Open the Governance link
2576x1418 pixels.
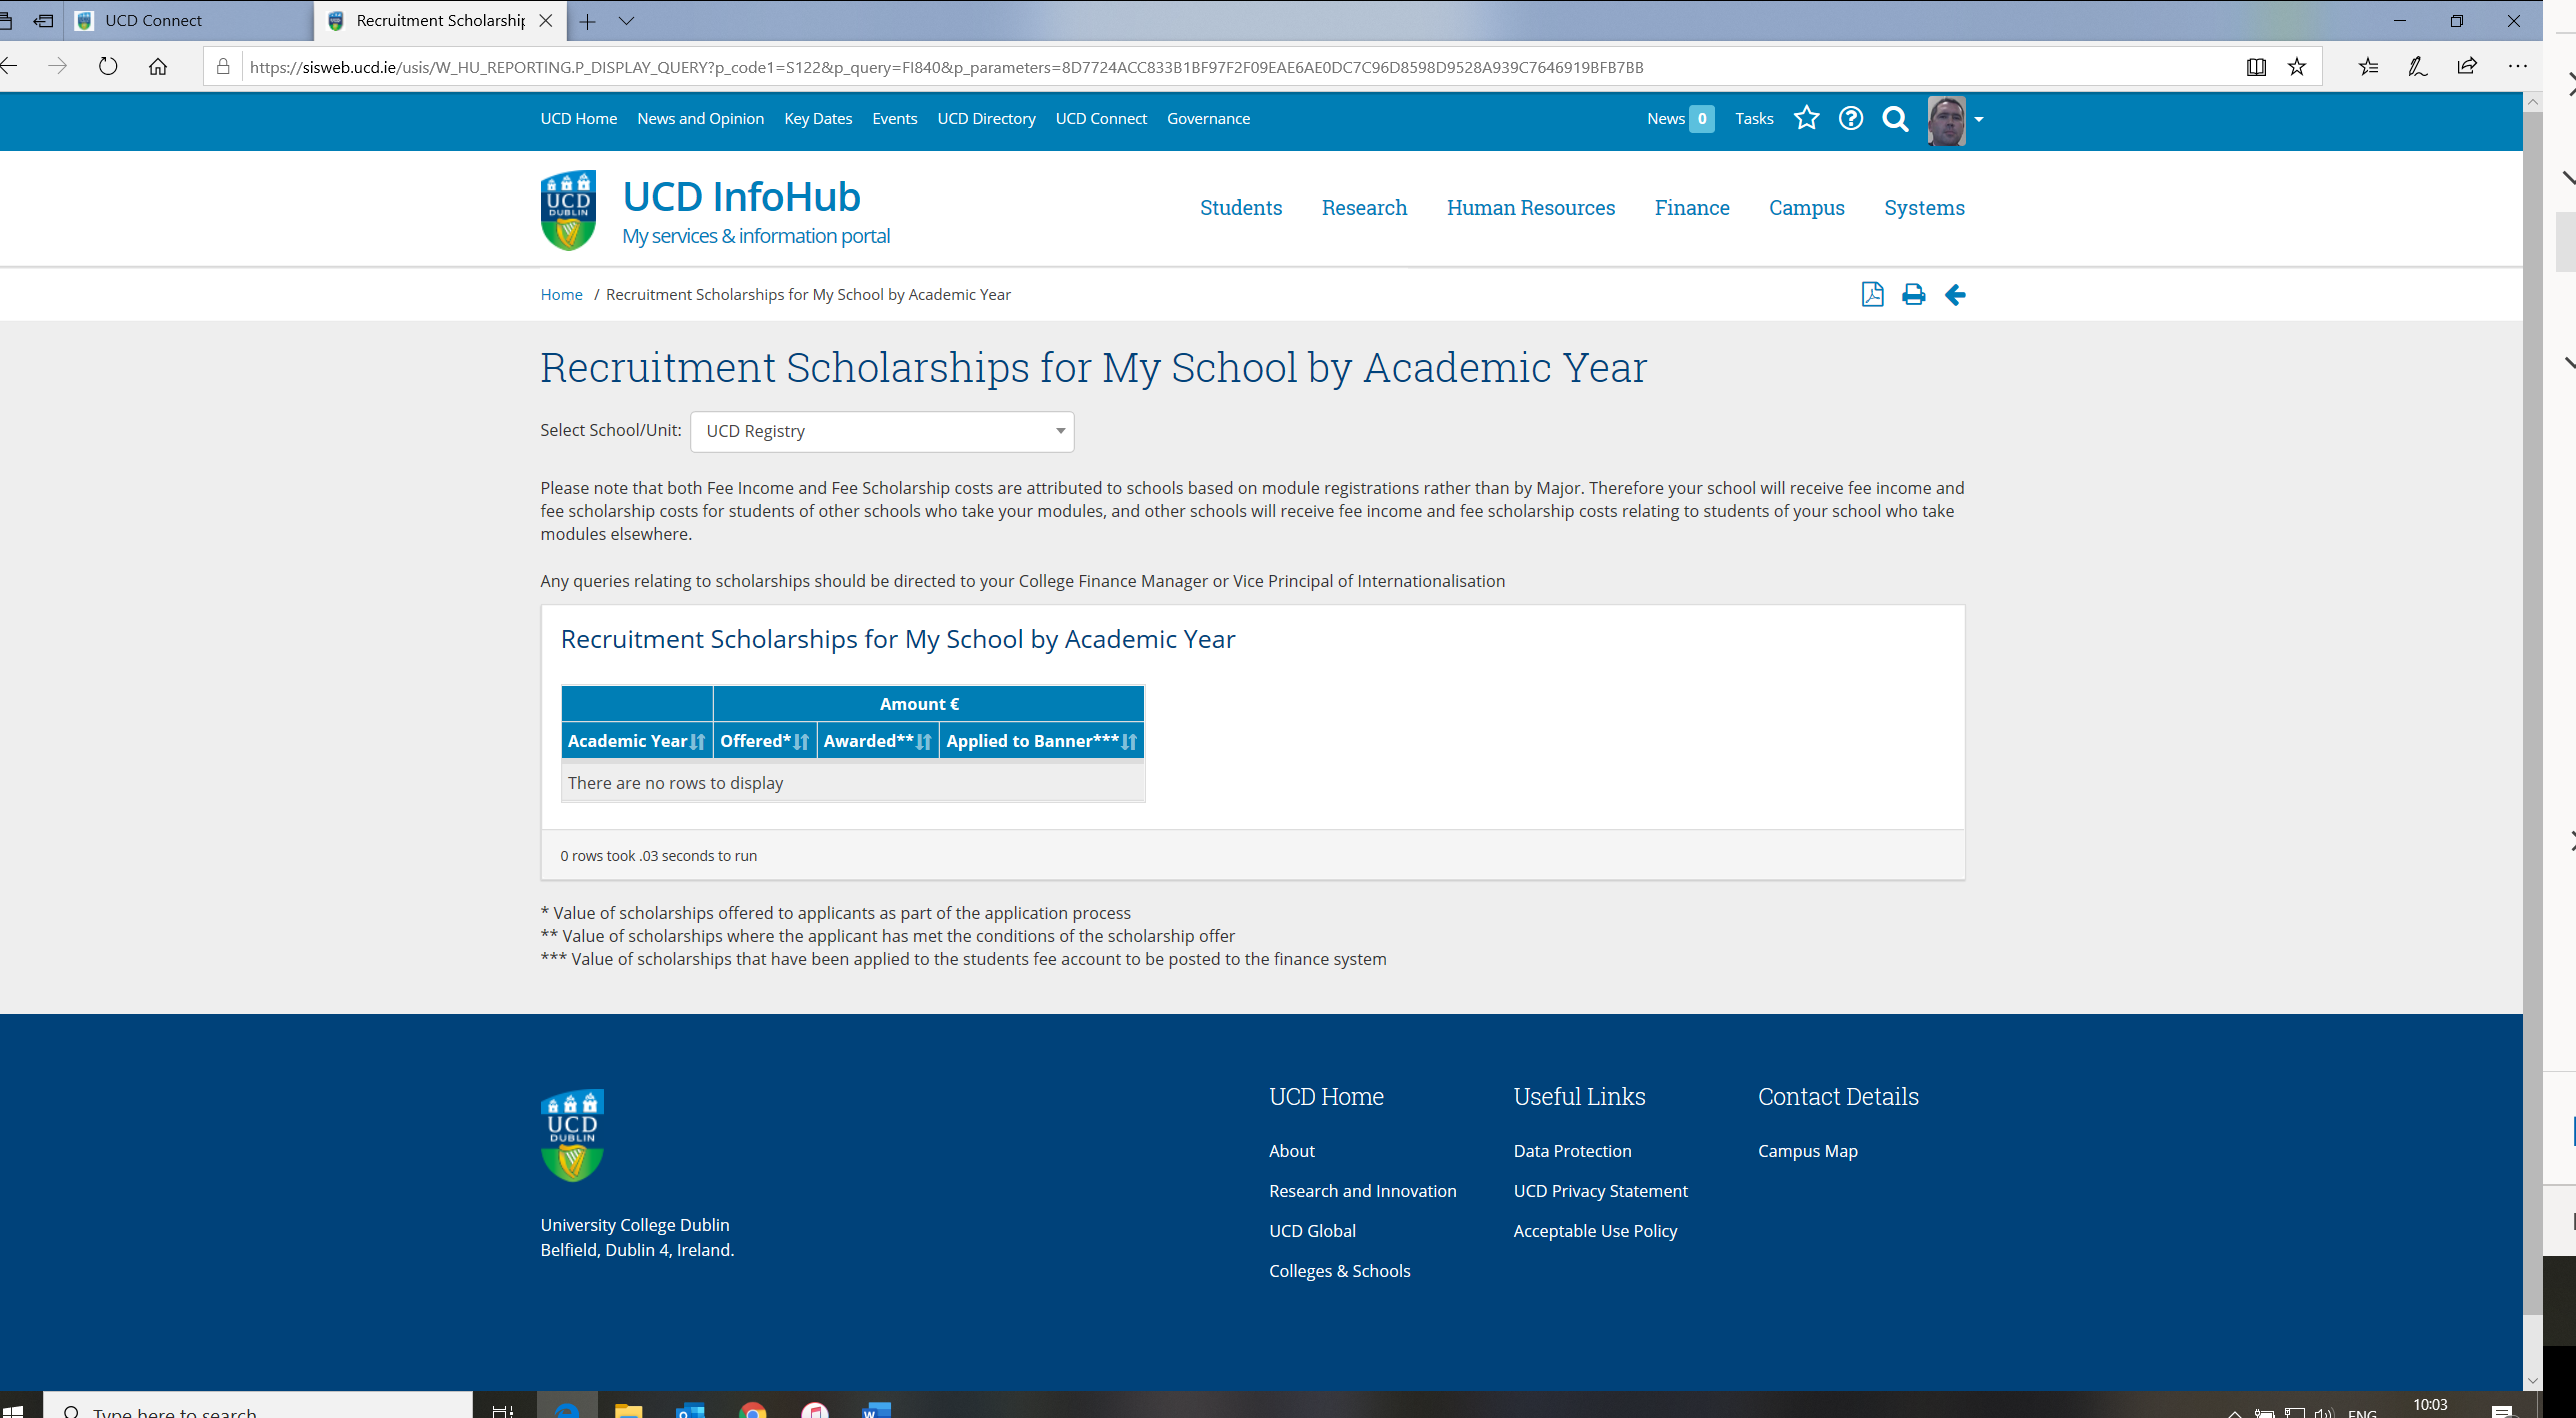click(1208, 118)
